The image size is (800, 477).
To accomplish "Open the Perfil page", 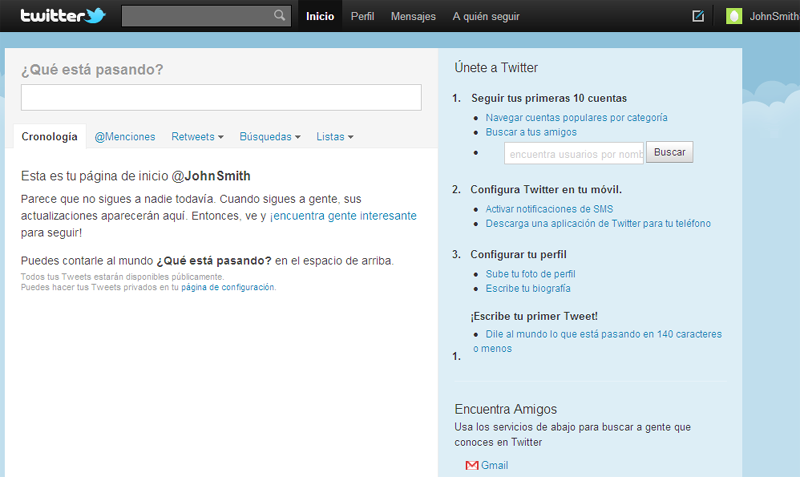I will tap(362, 16).
